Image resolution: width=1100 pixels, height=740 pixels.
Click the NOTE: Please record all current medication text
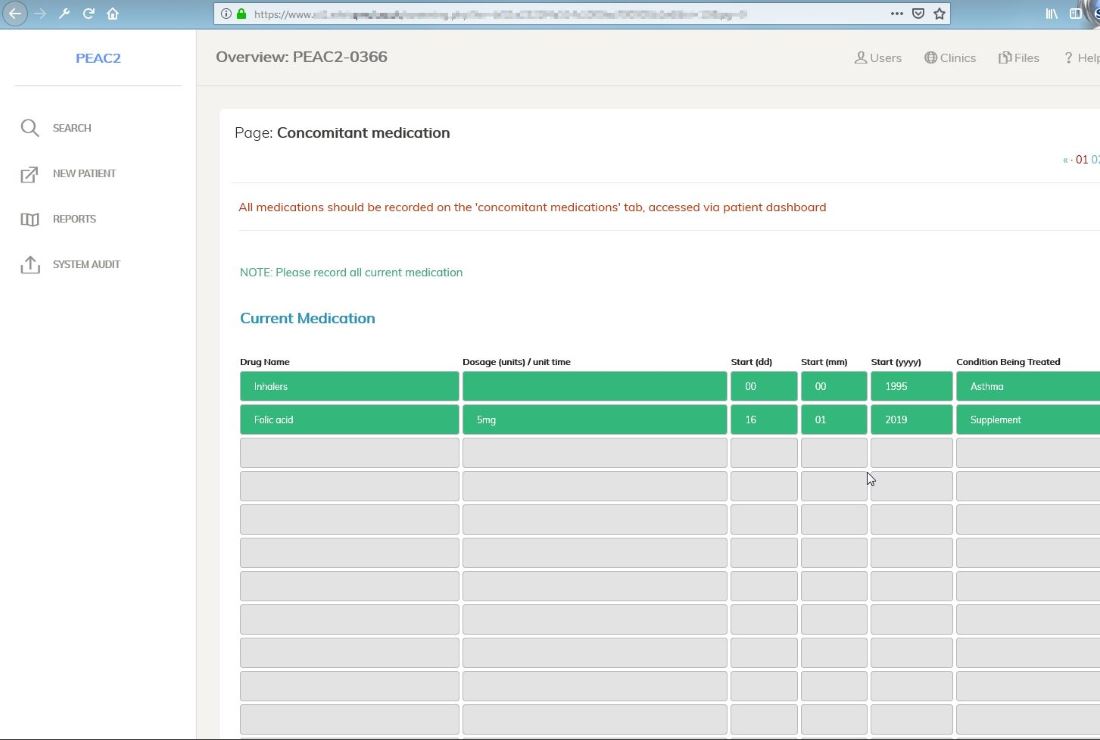point(351,272)
